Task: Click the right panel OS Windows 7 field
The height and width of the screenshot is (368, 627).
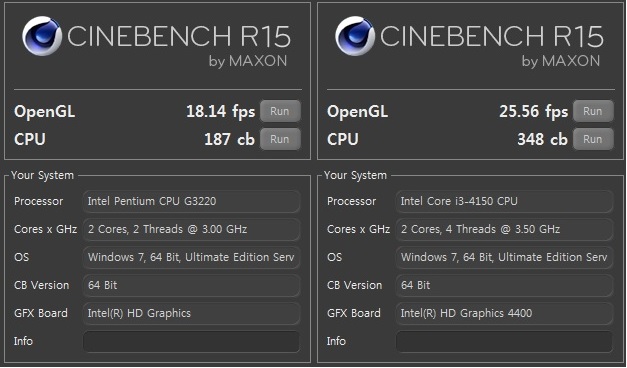Action: [x=505, y=257]
